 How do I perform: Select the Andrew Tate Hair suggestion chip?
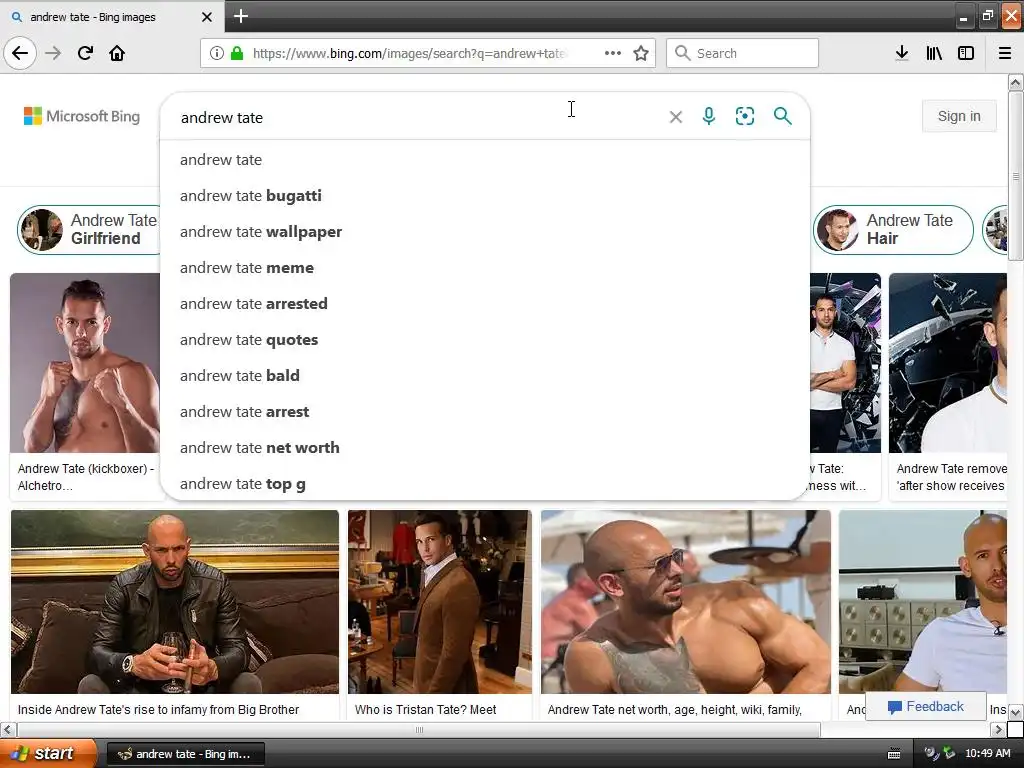(893, 229)
